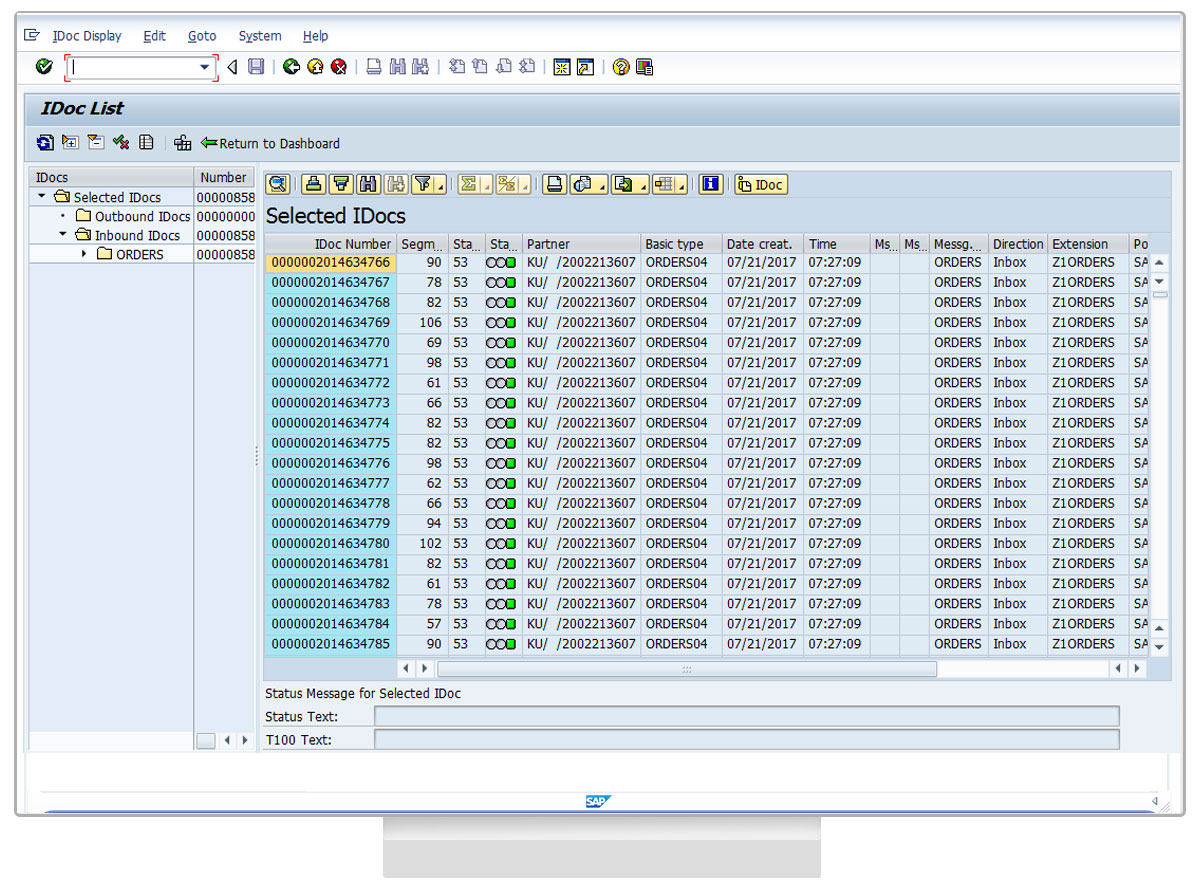Open the Set Filter dropdown arrow
This screenshot has width=1200, height=888.
[x=441, y=186]
